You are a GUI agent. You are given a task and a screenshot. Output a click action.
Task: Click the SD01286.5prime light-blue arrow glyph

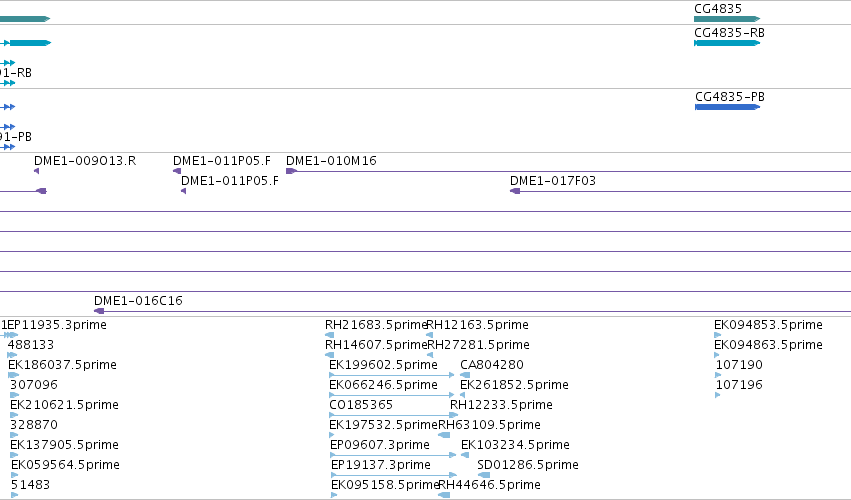point(484,475)
